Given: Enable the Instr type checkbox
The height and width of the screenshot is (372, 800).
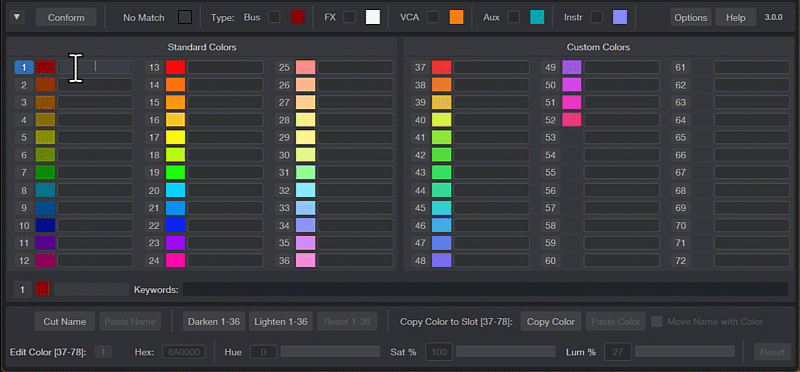Looking at the screenshot, I should tap(596, 17).
